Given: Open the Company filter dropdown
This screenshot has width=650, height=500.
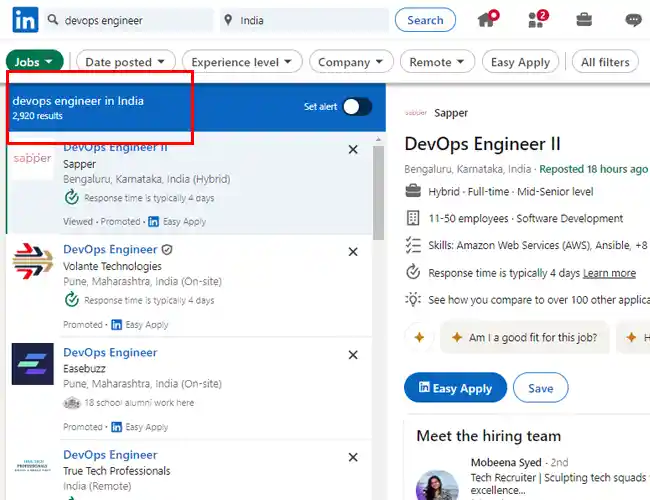Looking at the screenshot, I should (x=351, y=62).
